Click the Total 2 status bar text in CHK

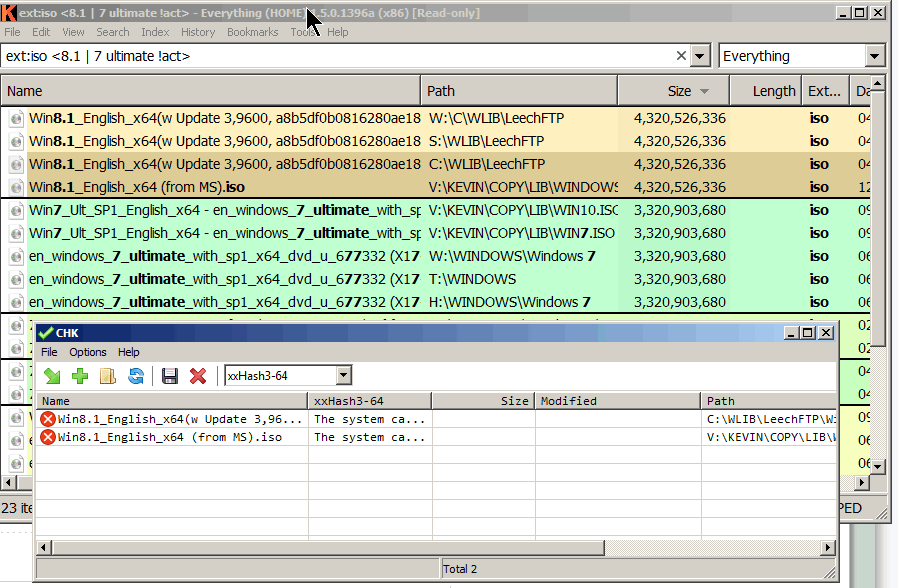pyautogui.click(x=460, y=569)
